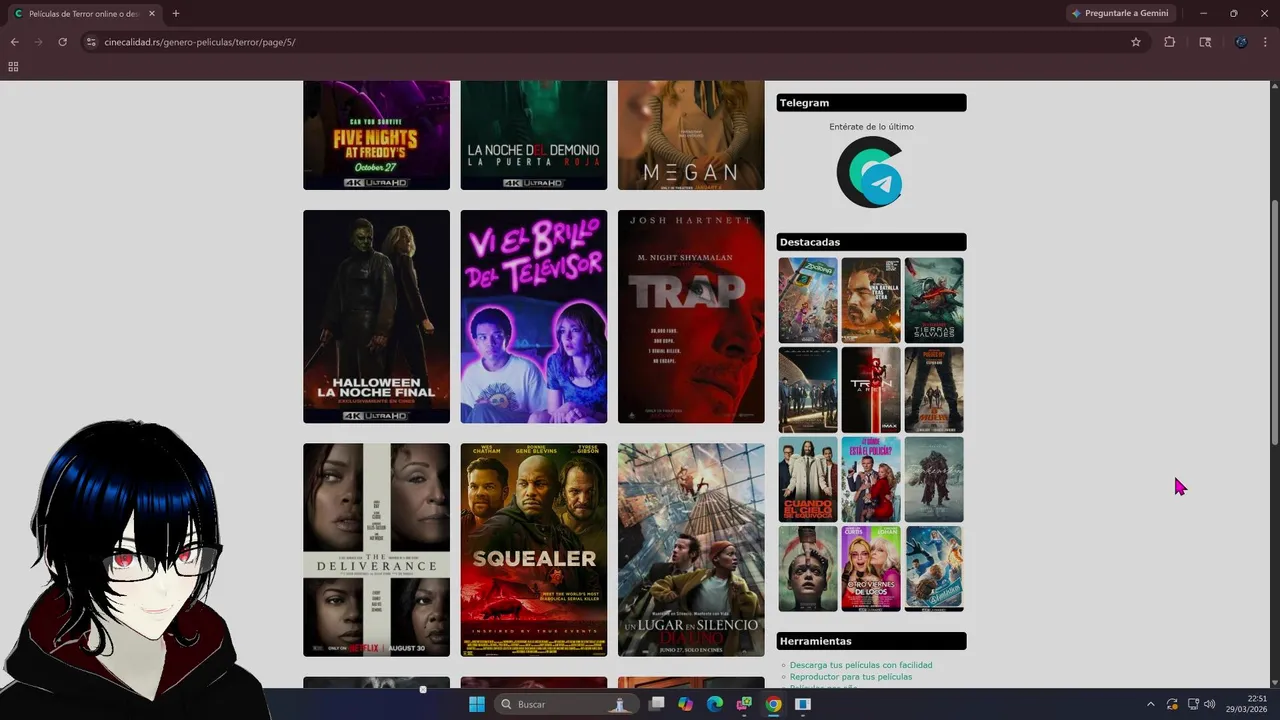The width and height of the screenshot is (1280, 720).
Task: Bookmark this page with the star icon
Action: coord(1136,42)
